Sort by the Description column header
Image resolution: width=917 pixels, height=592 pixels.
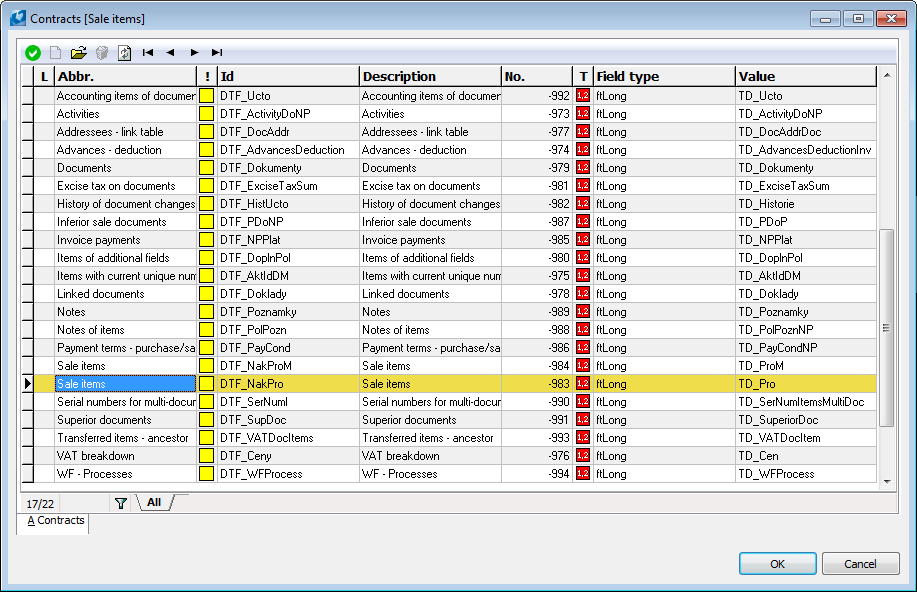click(x=430, y=77)
